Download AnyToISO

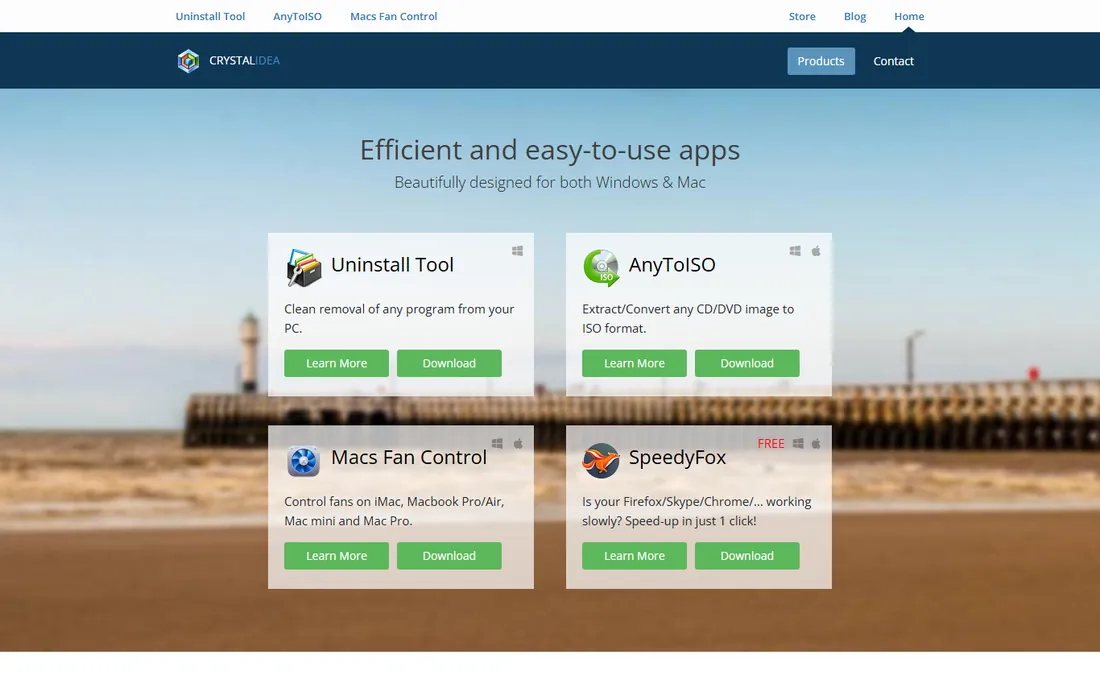747,363
